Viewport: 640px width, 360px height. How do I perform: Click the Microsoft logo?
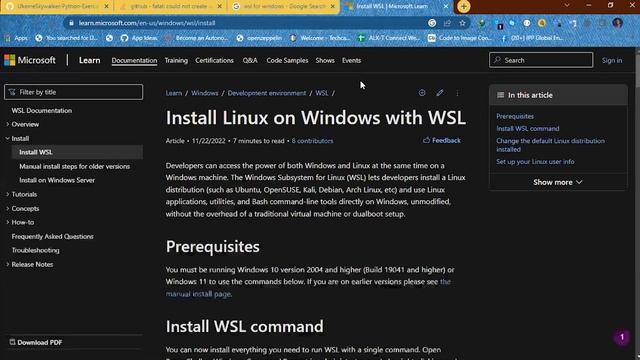30,60
